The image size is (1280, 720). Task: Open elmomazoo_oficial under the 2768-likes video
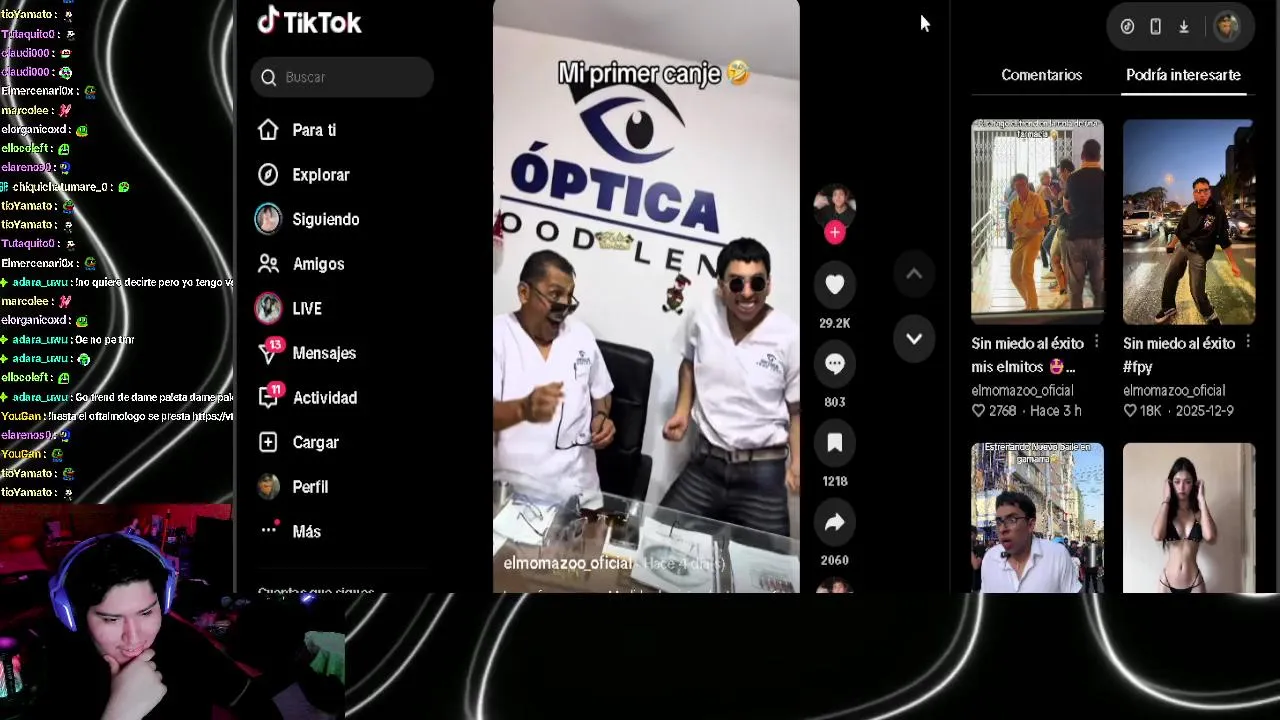click(x=1022, y=391)
